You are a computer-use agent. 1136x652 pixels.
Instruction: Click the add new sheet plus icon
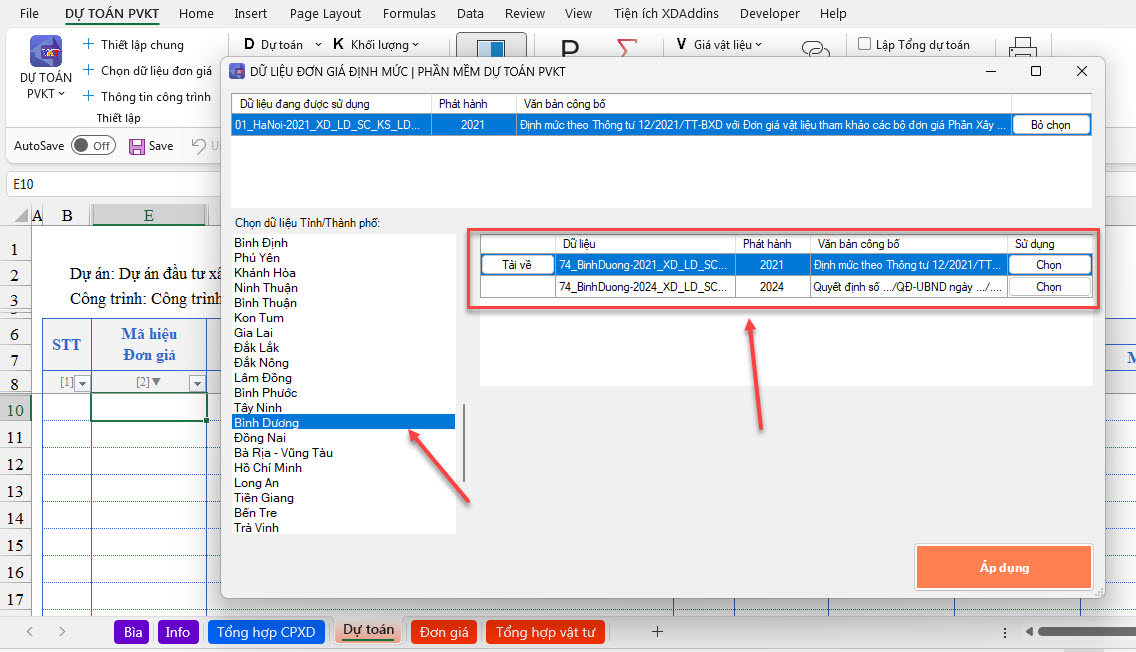(657, 631)
